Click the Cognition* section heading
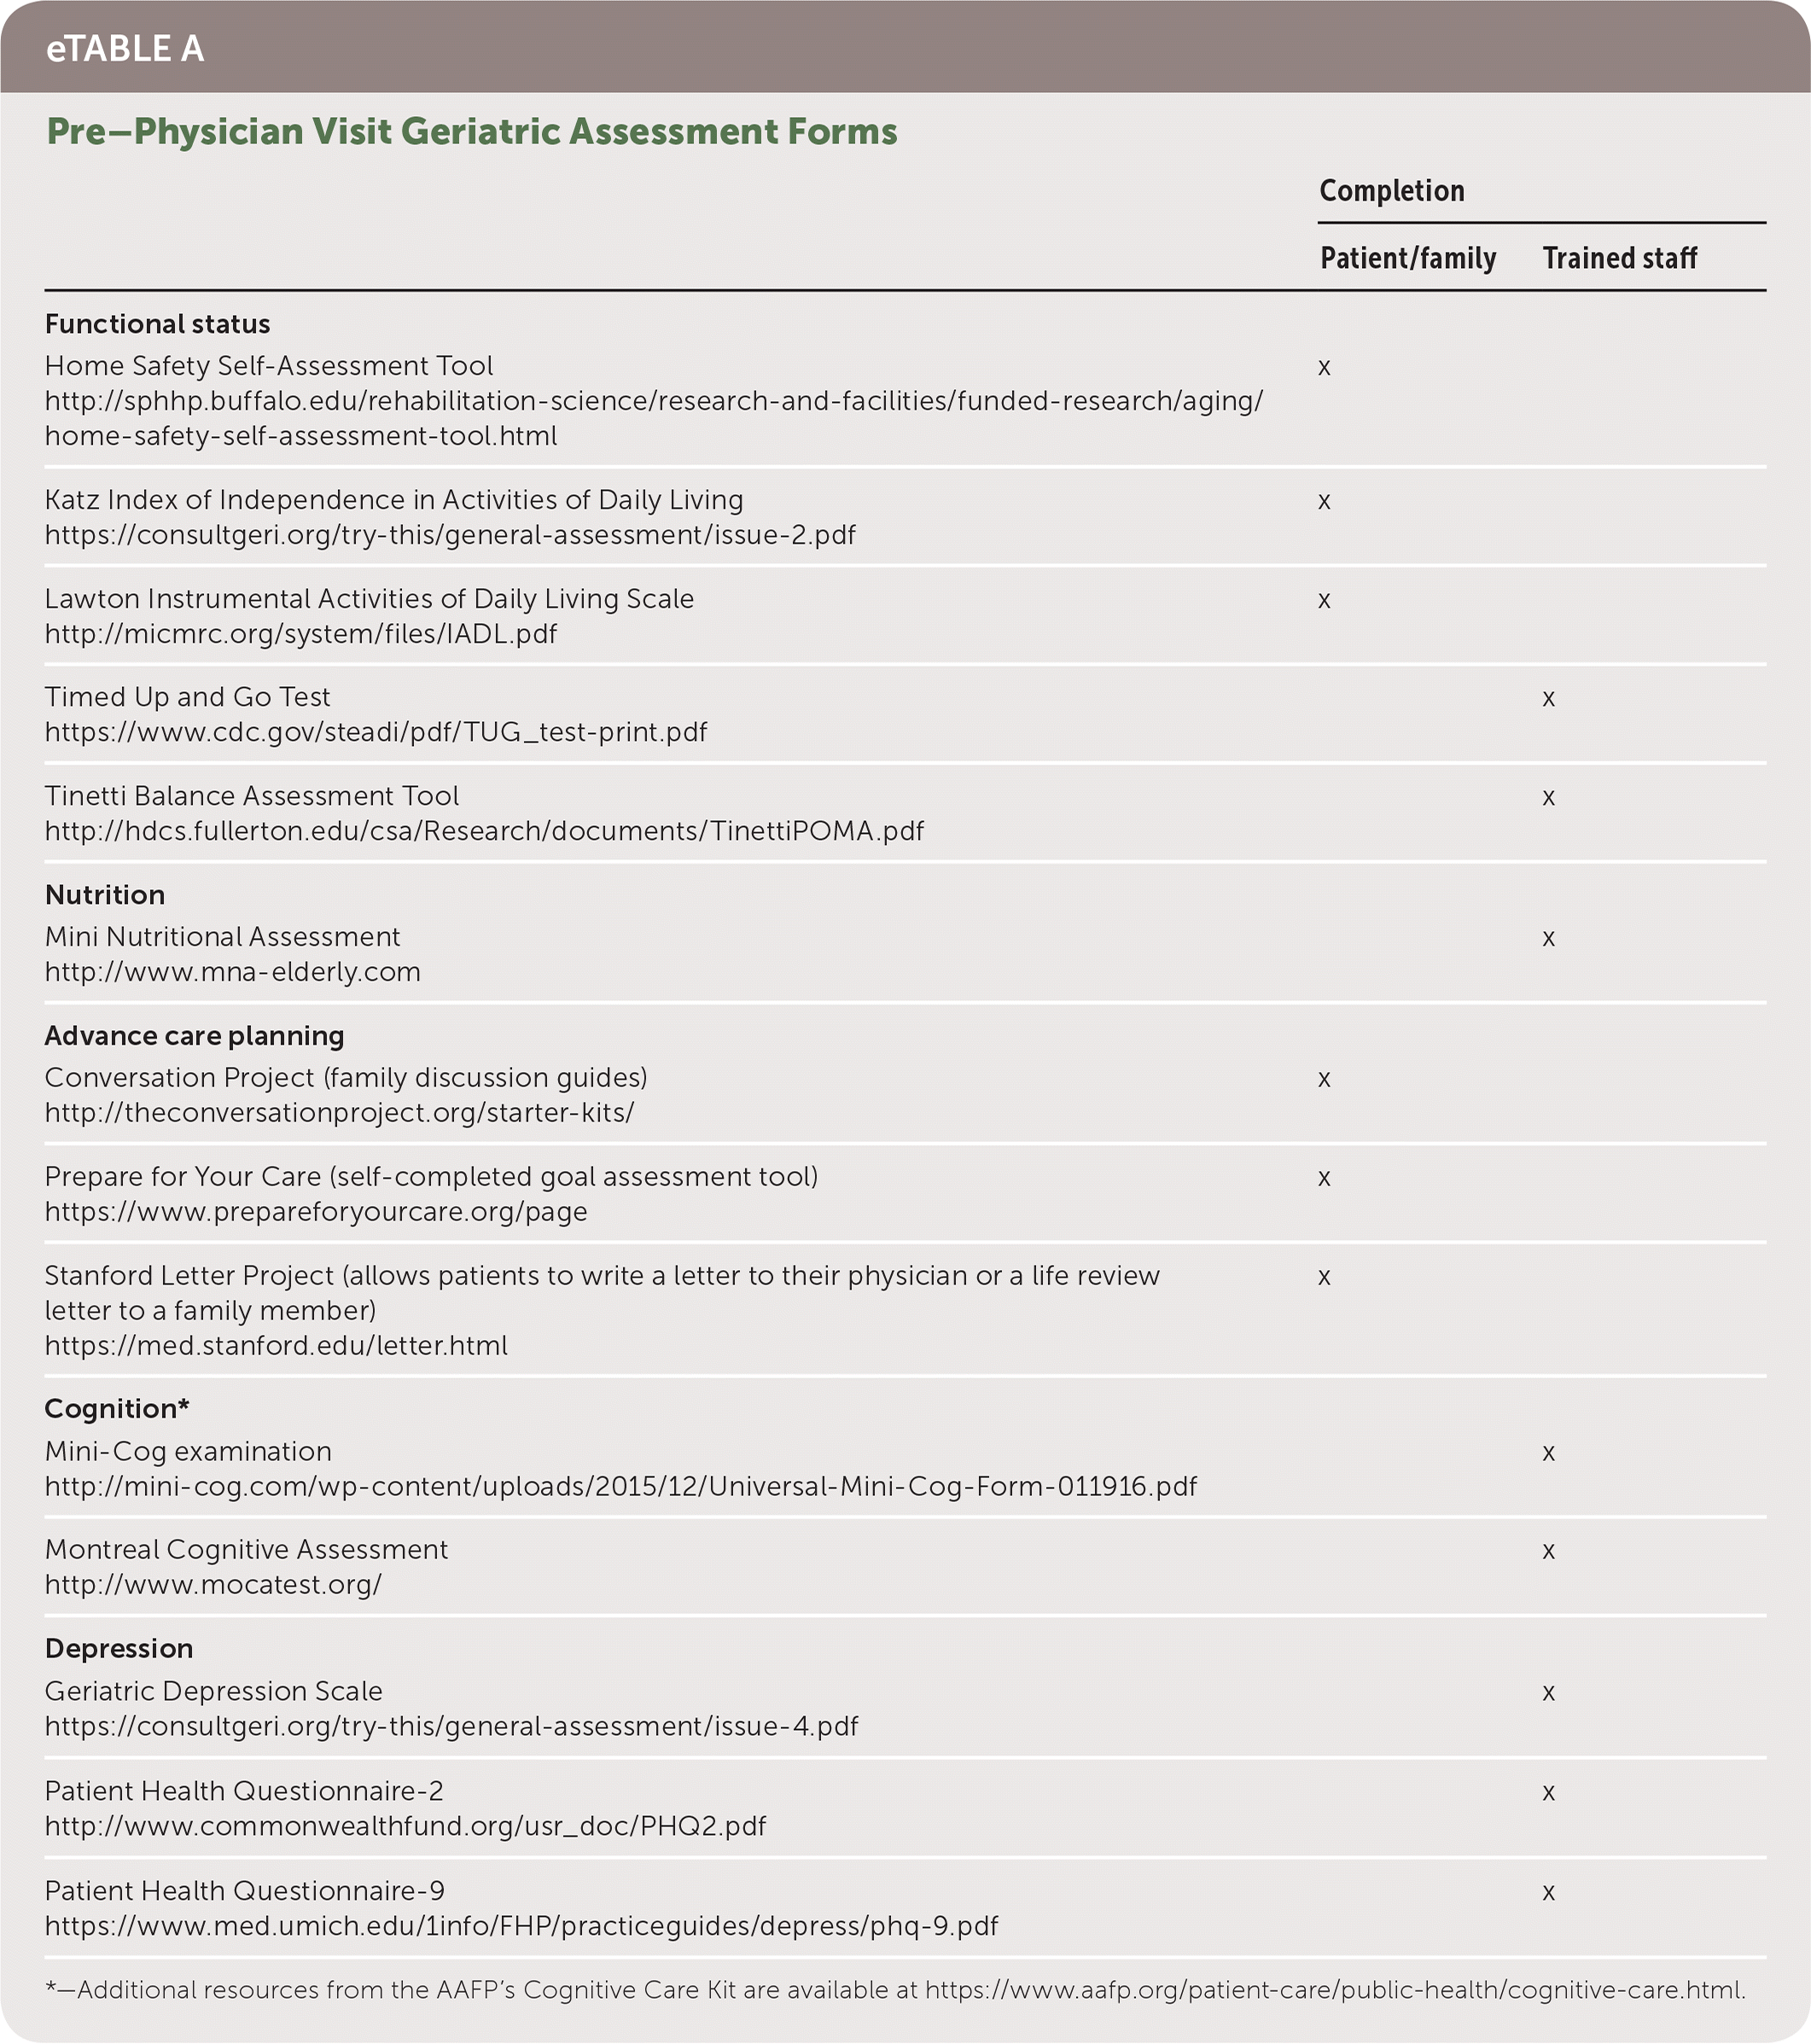 pyautogui.click(x=117, y=1409)
